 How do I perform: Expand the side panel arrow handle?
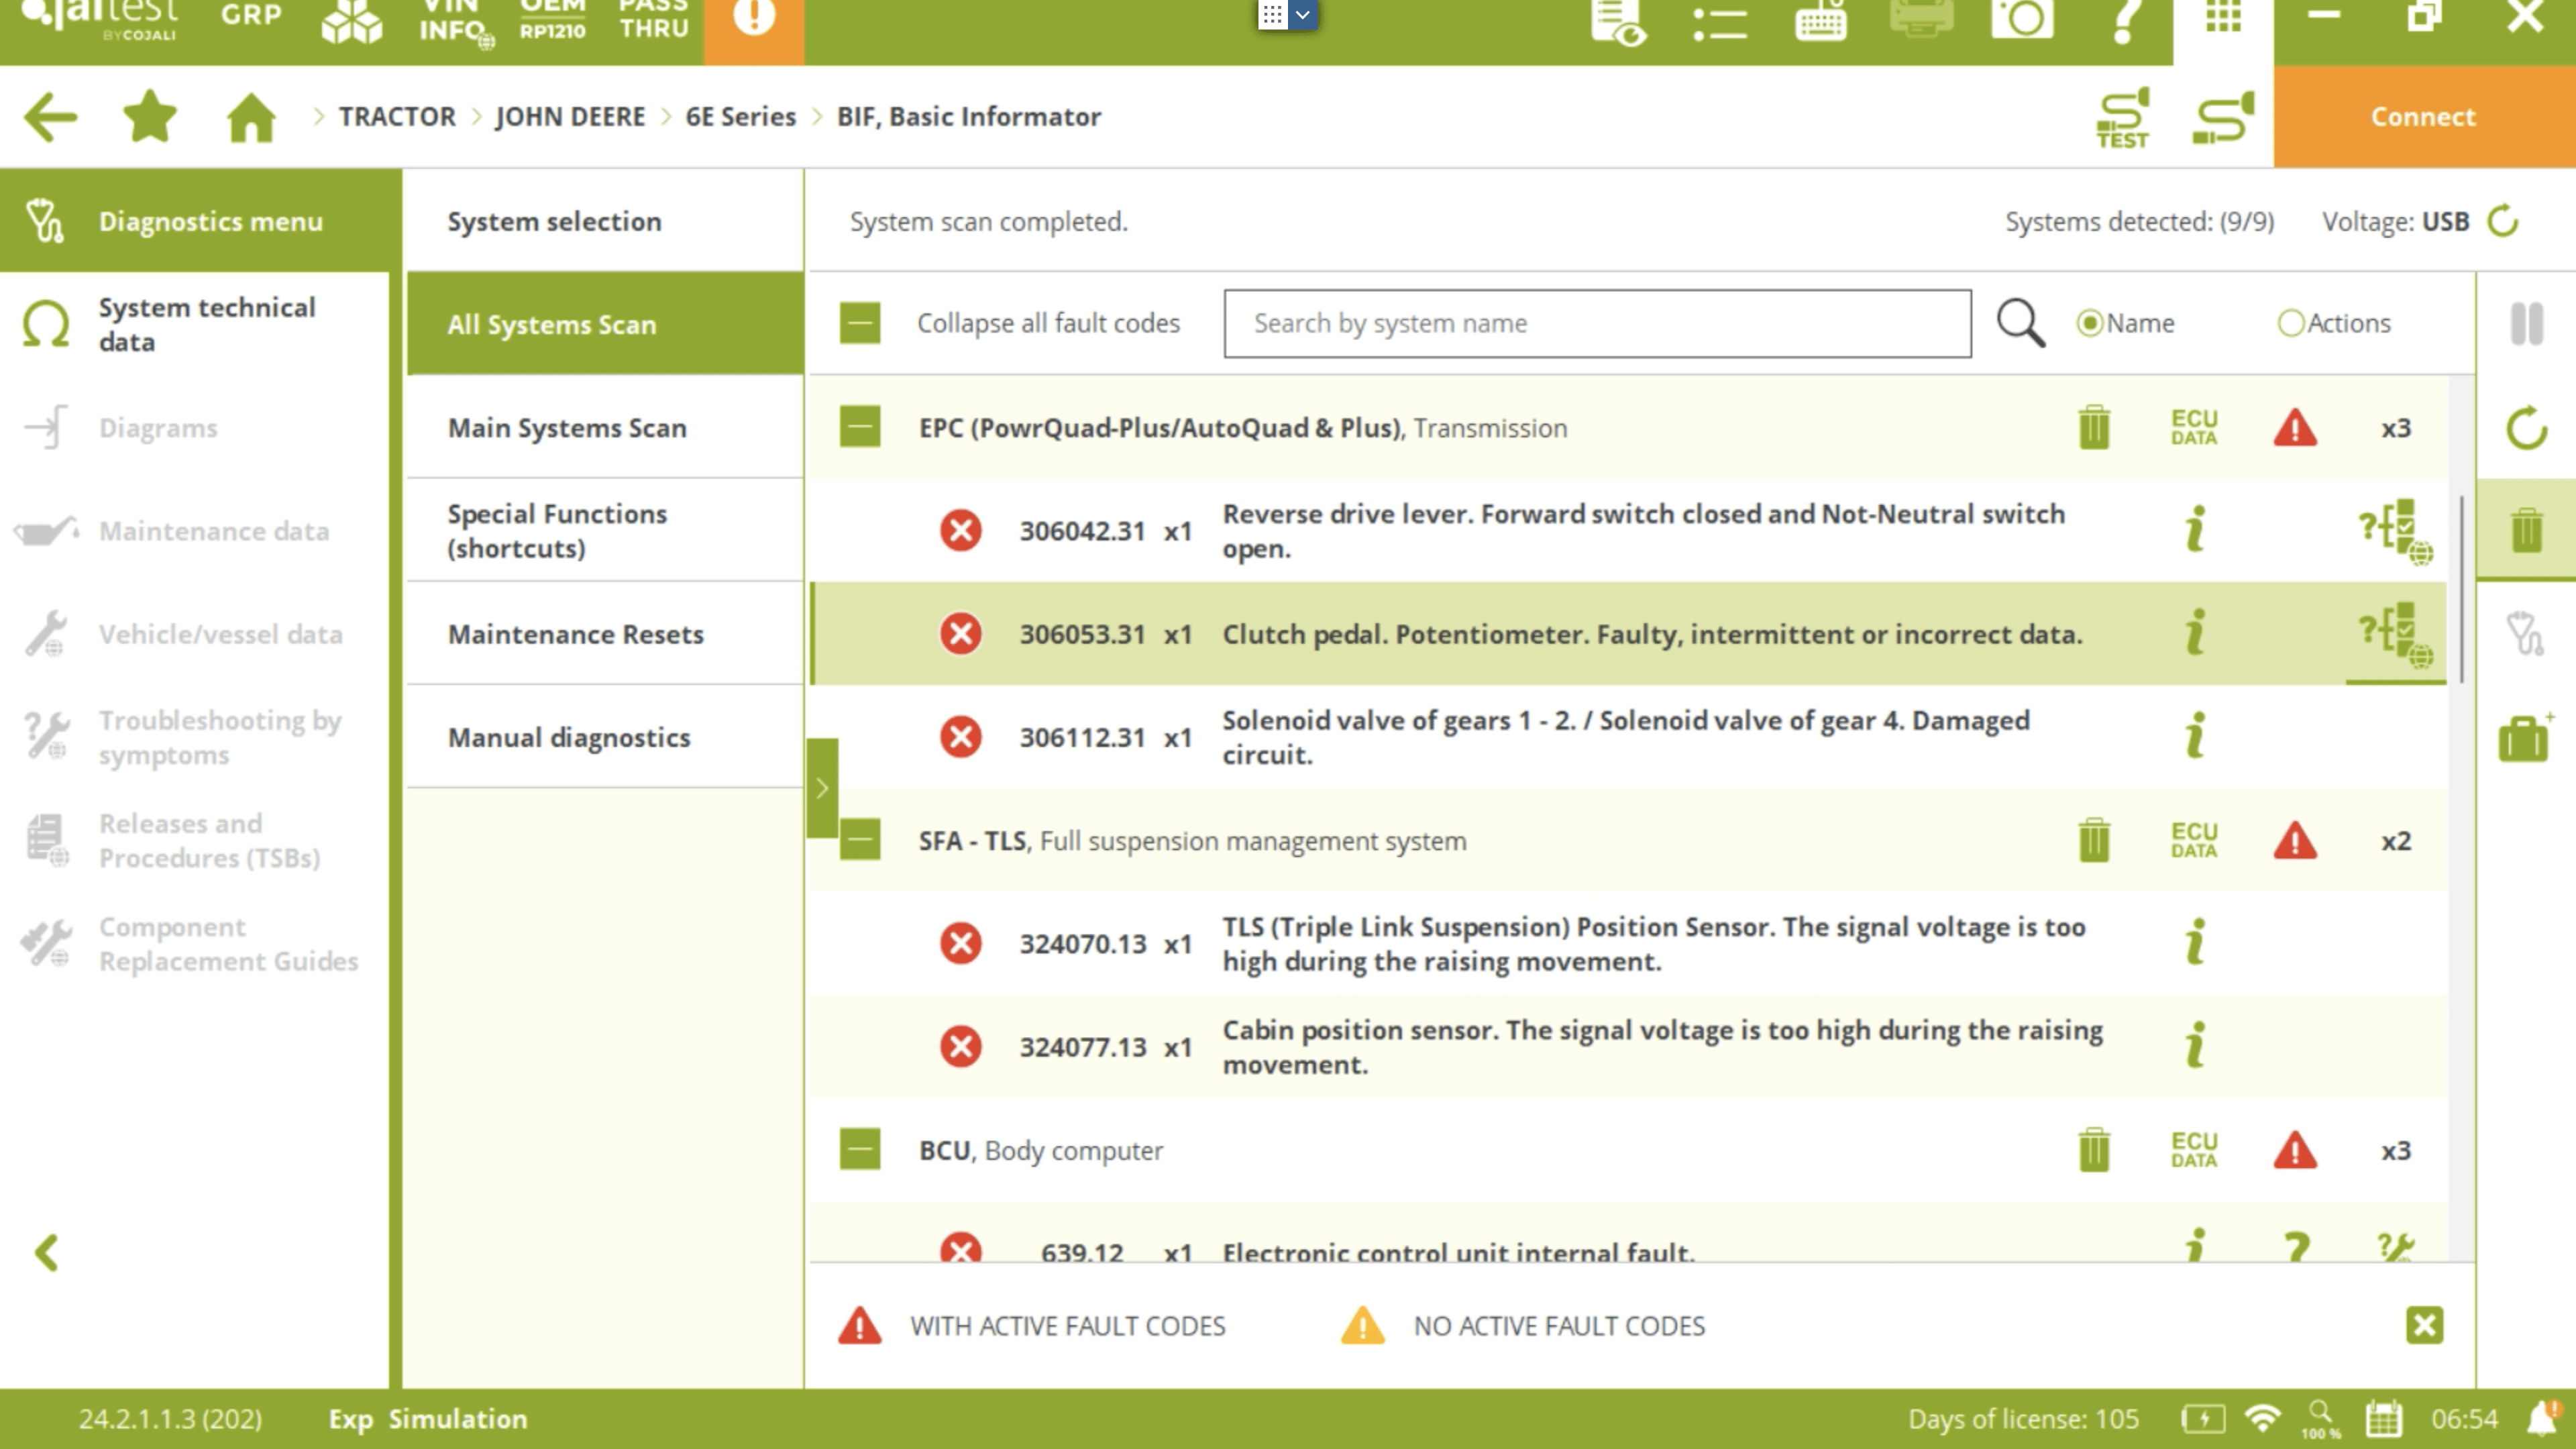(822, 788)
